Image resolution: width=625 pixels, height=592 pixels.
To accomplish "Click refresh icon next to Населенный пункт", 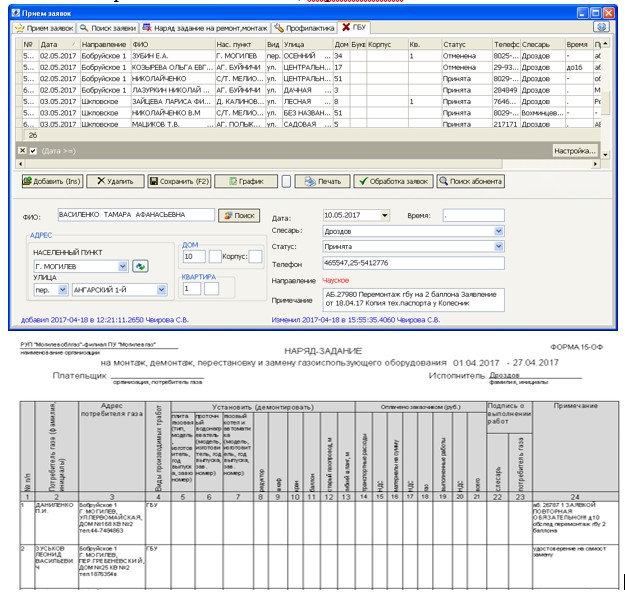I will 140,266.
